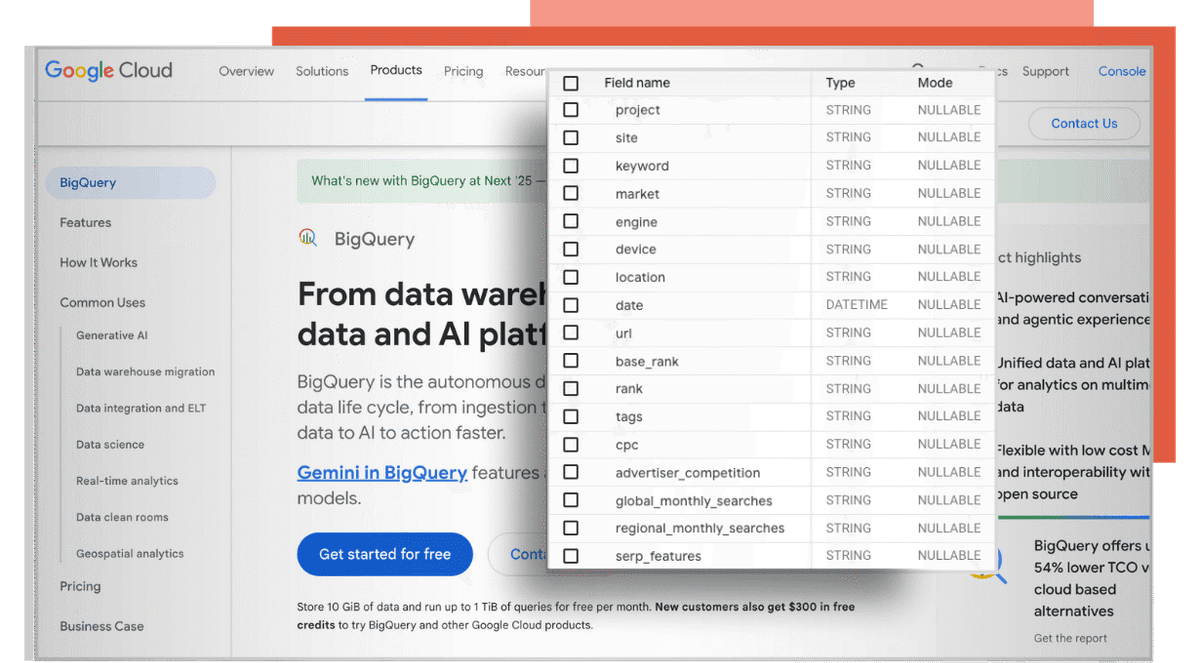Go to the Pricing tab in the header
The image size is (1200, 663).
(463, 71)
